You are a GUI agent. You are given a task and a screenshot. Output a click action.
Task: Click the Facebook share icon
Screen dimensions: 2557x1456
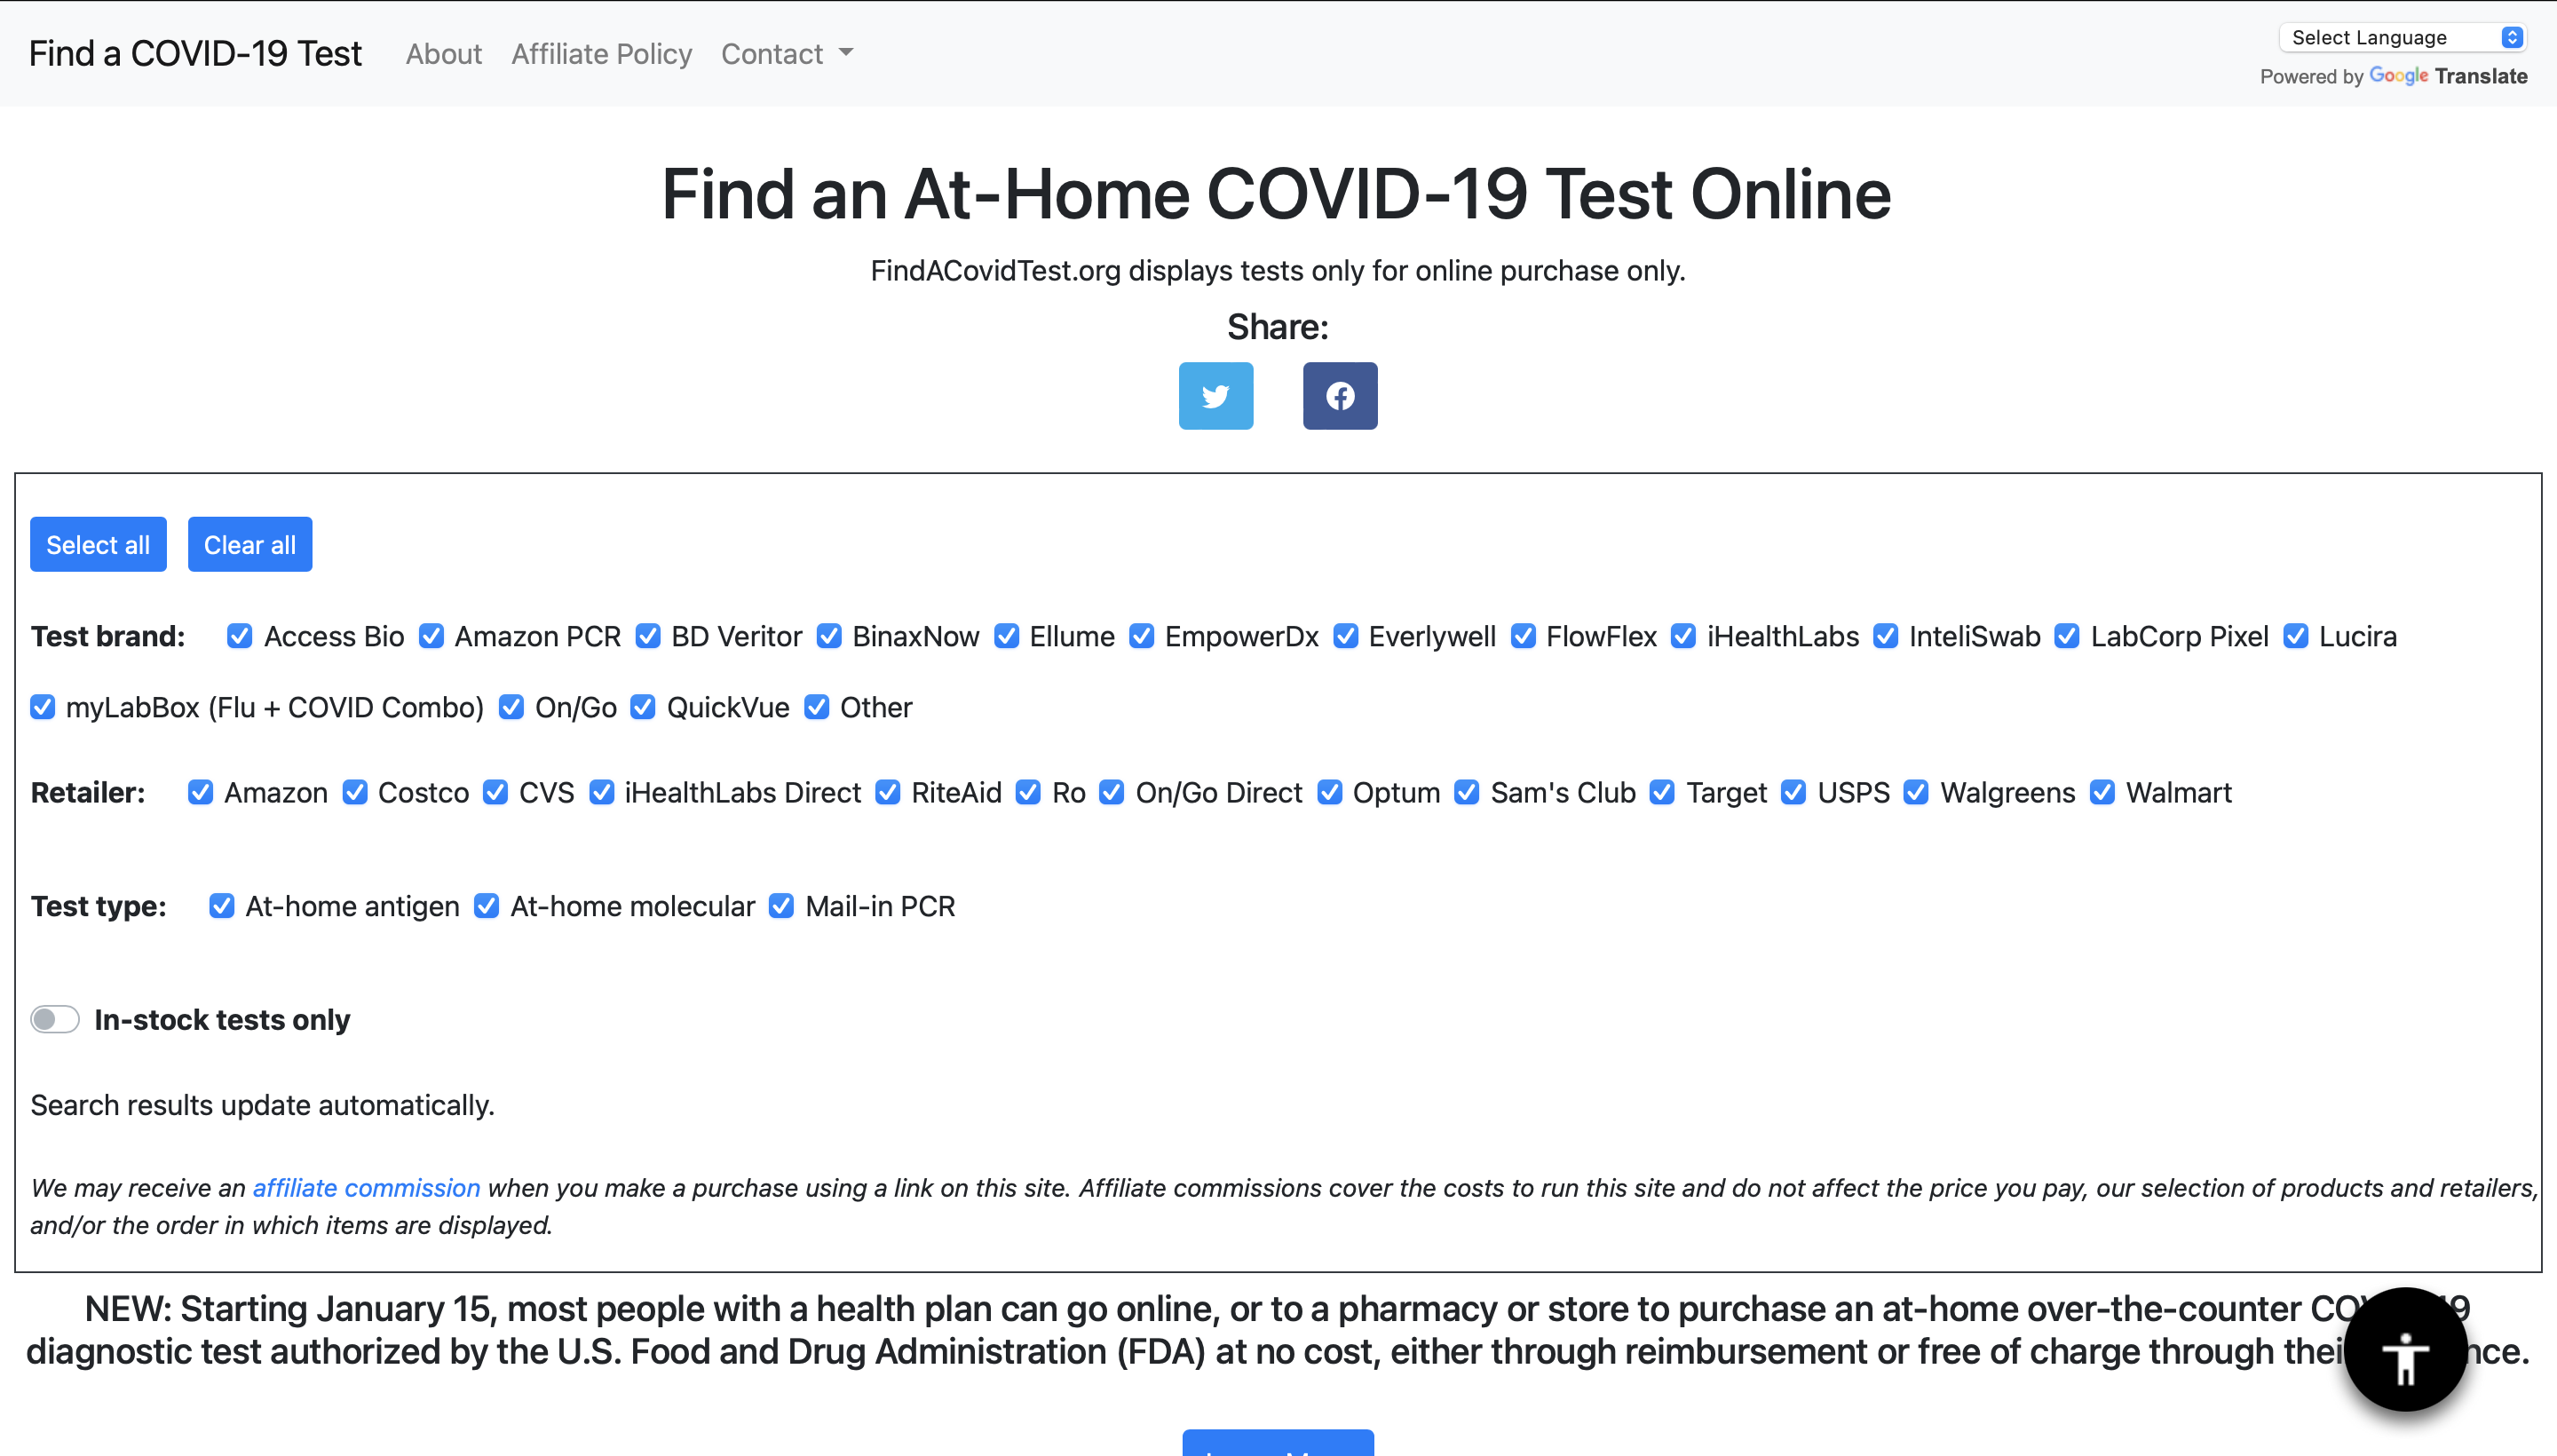tap(1340, 395)
